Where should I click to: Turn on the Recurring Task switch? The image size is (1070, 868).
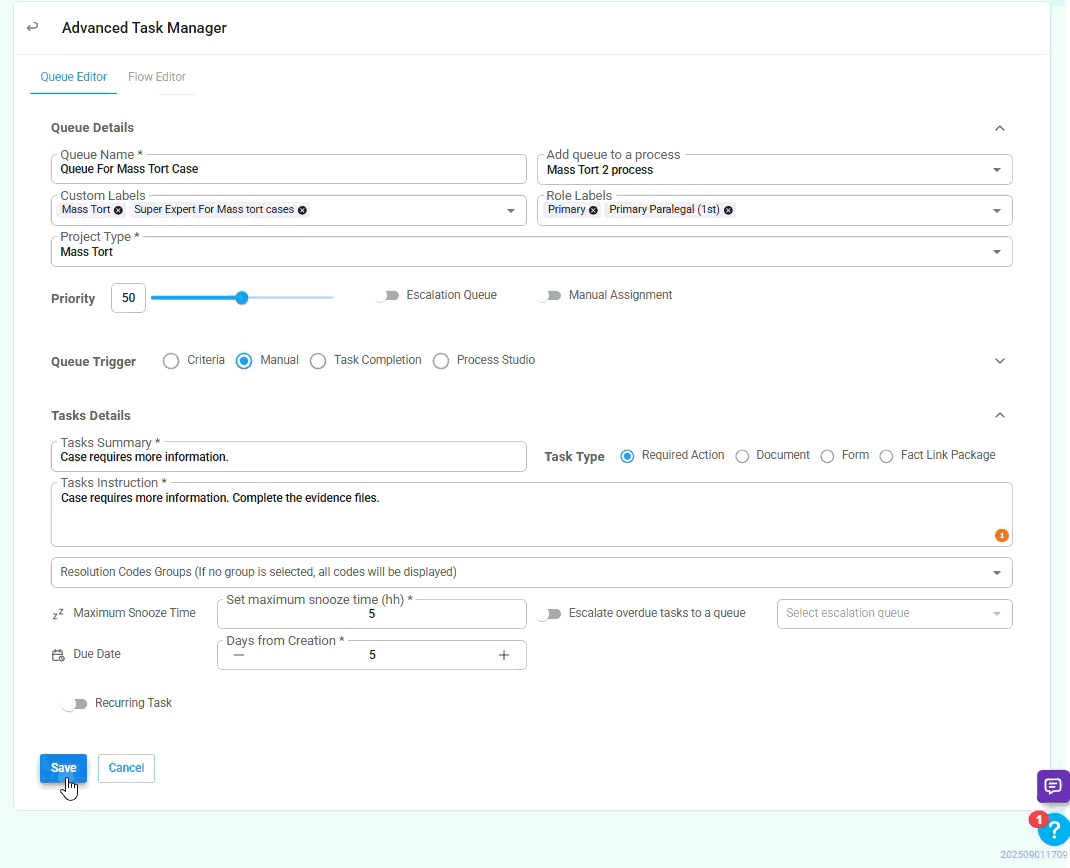point(75,704)
